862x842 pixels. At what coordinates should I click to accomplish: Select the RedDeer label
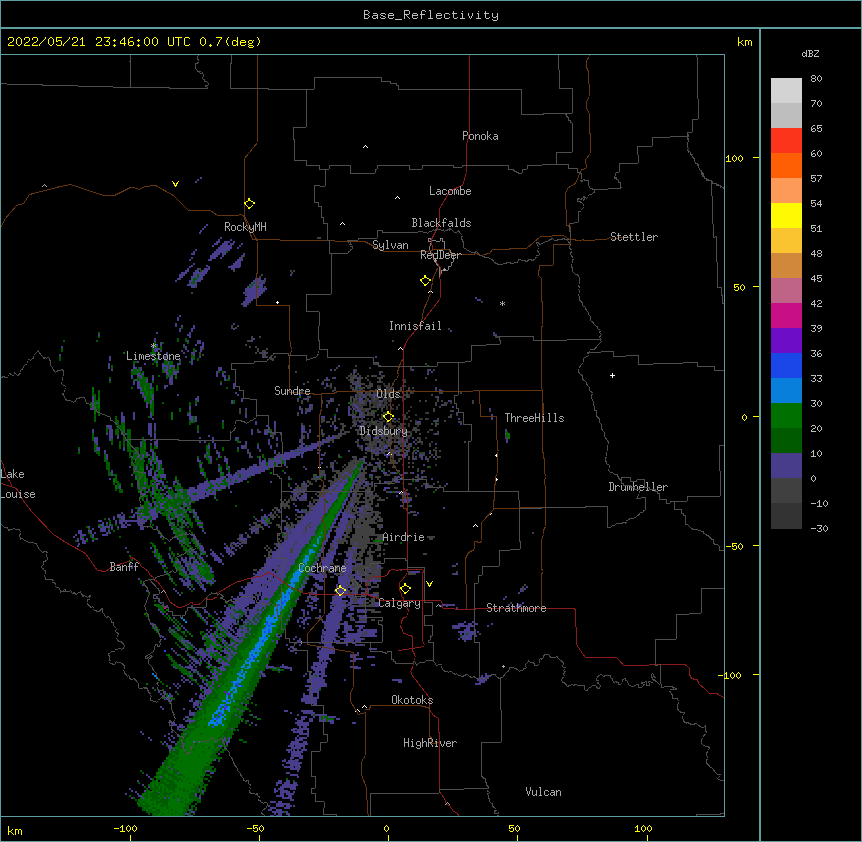tap(440, 255)
